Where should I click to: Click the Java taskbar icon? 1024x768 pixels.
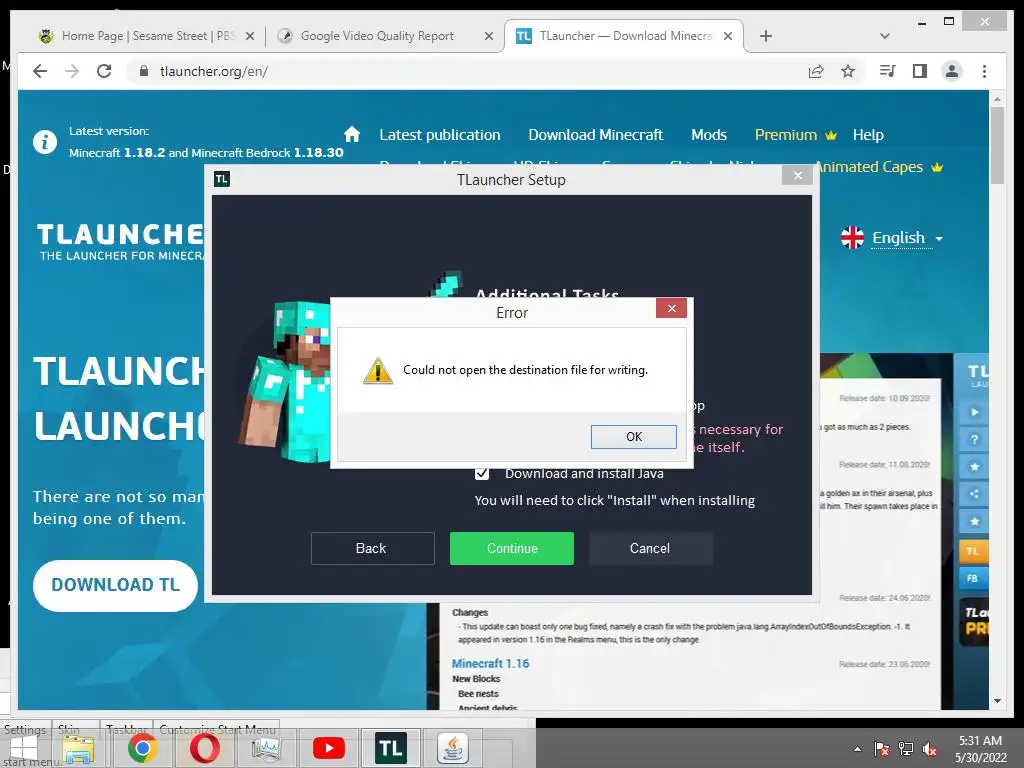click(x=453, y=748)
